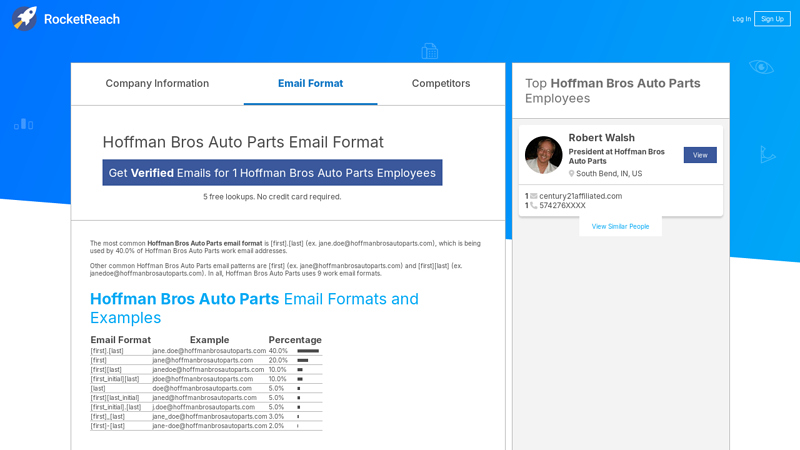Screen dimensions: 800x450
Task: Click the [first][last_initial] format cell
Action: click(x=114, y=397)
